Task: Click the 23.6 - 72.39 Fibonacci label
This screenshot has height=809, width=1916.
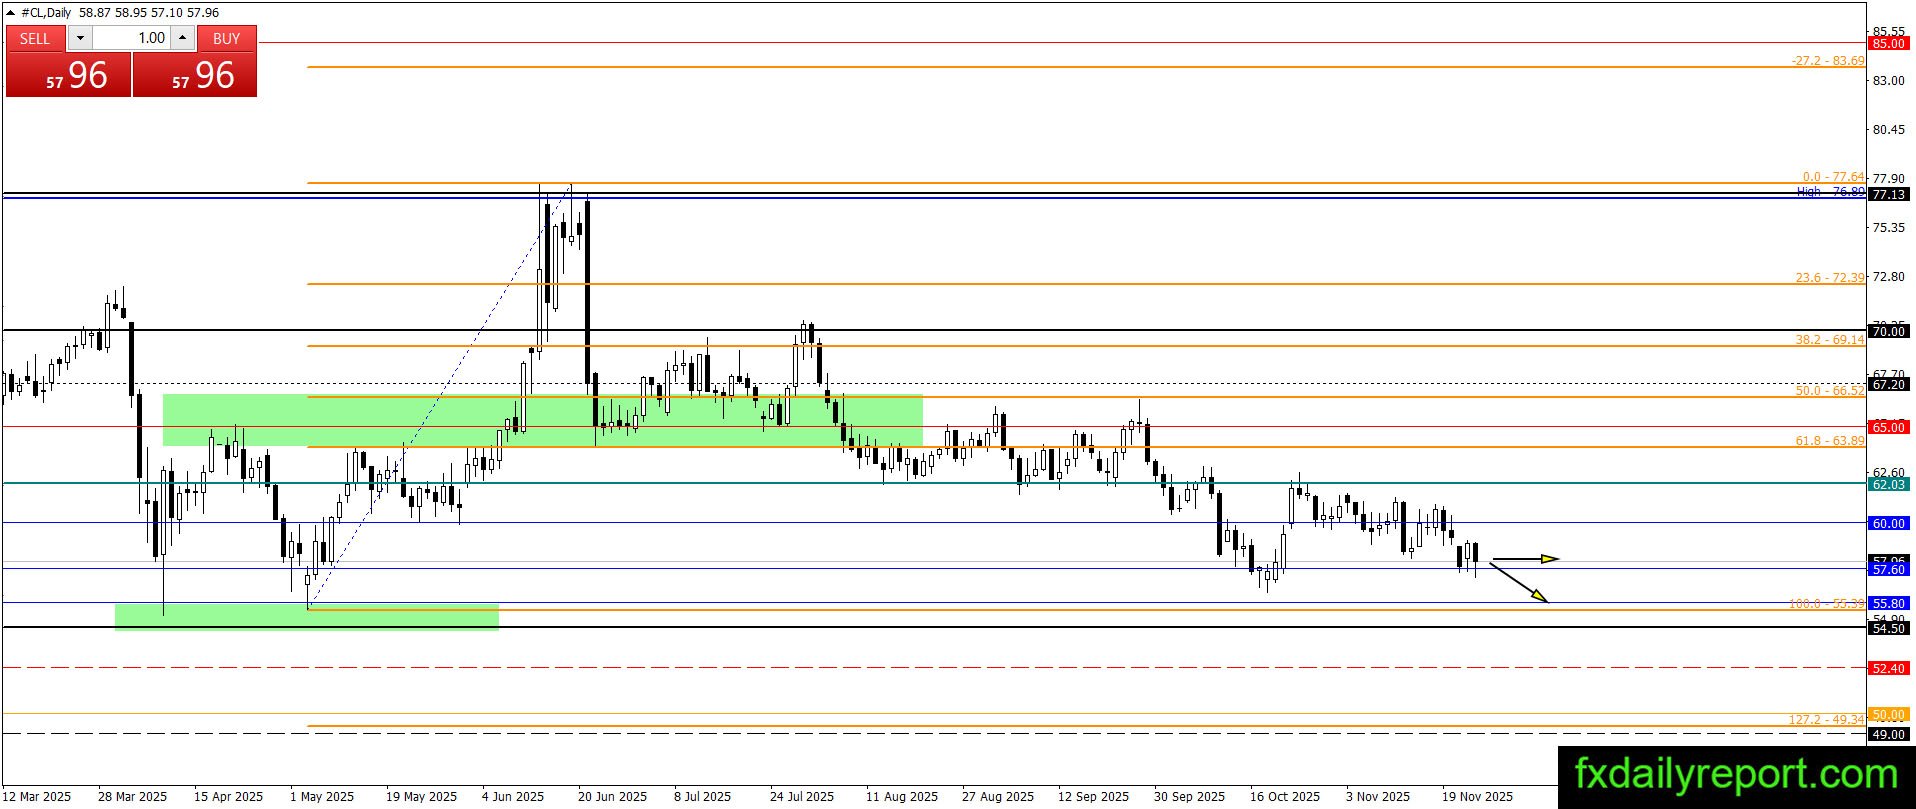Action: (1829, 277)
